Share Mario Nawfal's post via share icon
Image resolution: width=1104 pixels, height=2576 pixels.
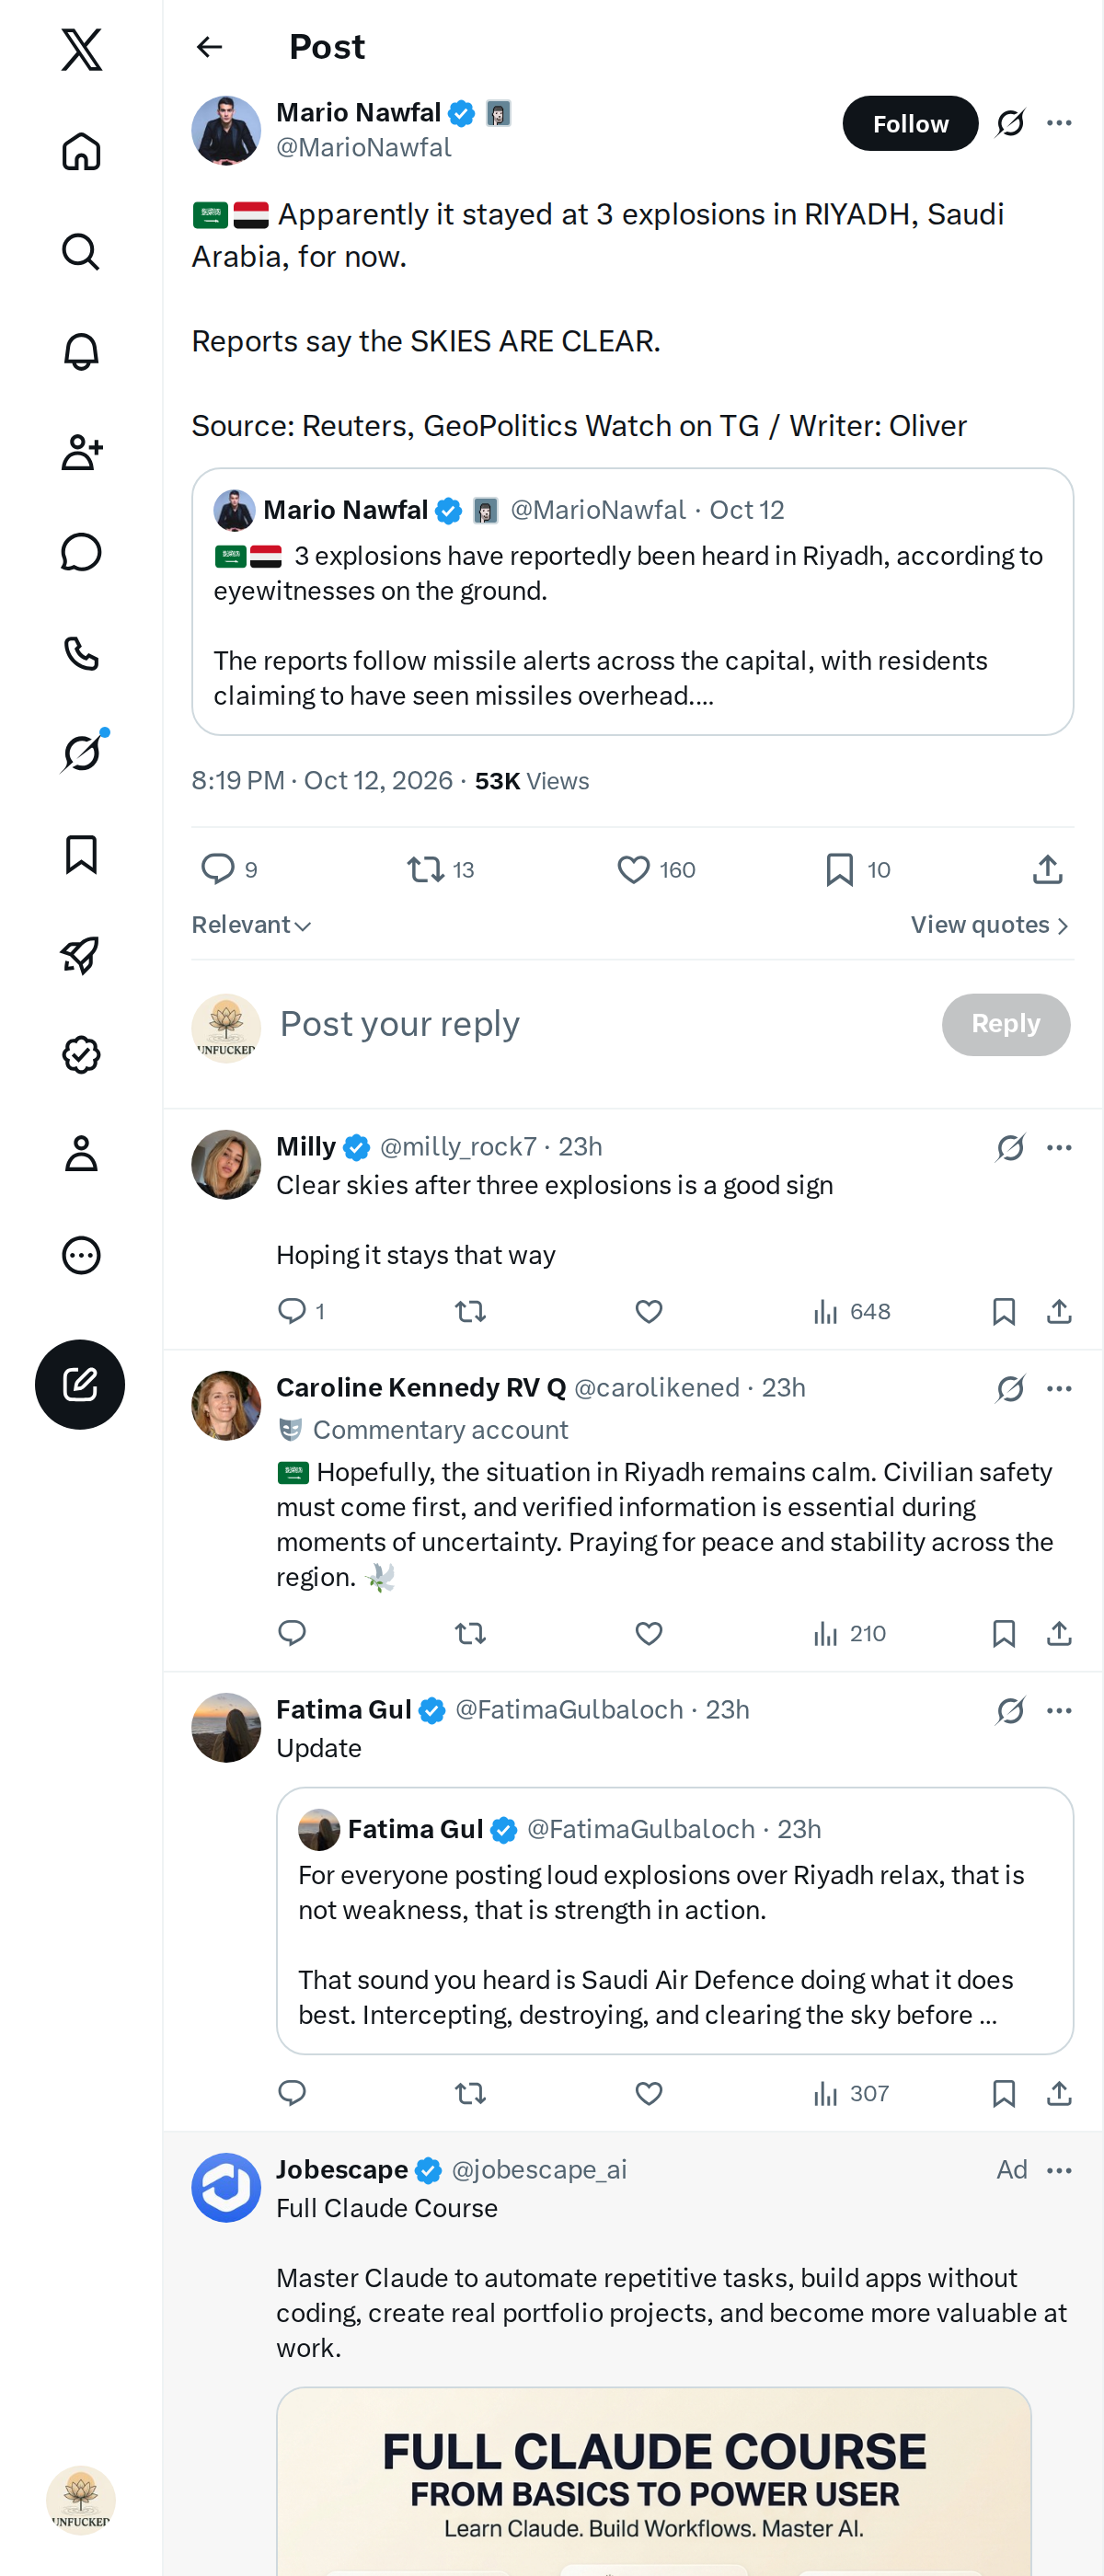[1047, 869]
